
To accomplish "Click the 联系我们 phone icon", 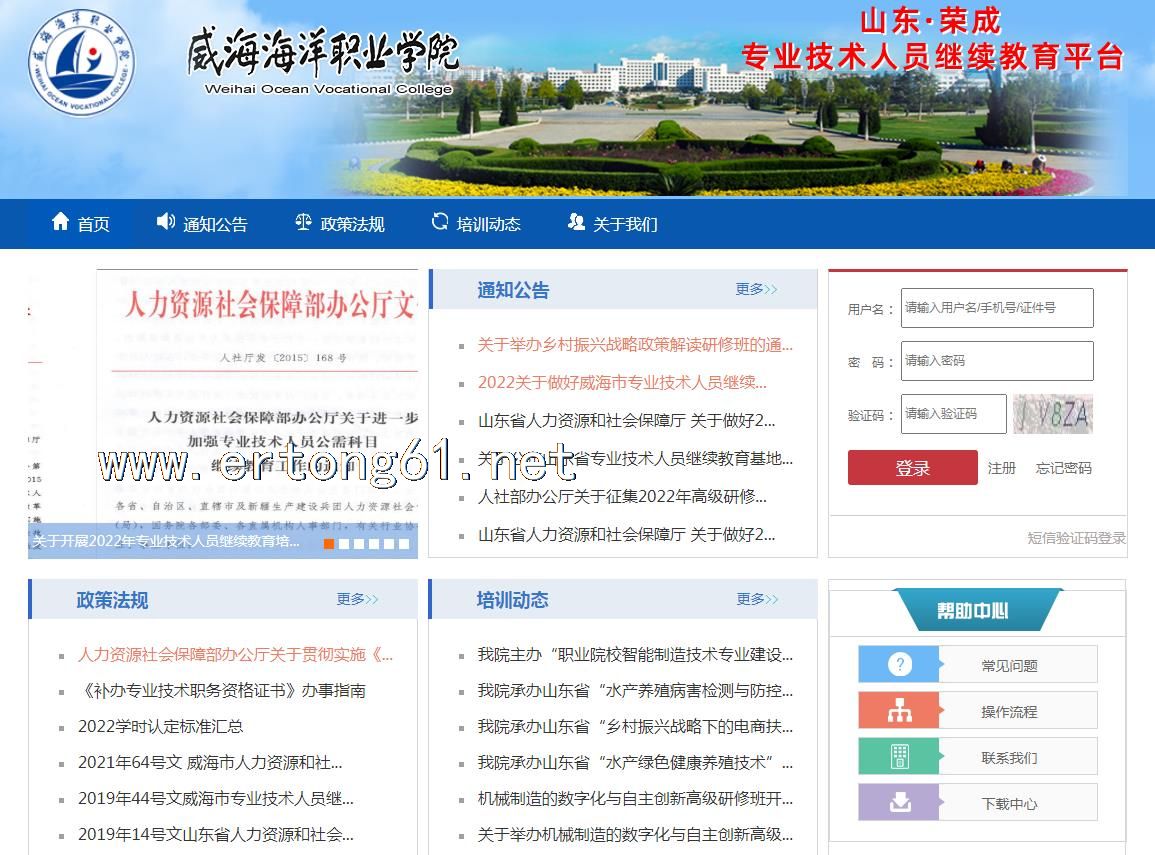I will tap(899, 757).
